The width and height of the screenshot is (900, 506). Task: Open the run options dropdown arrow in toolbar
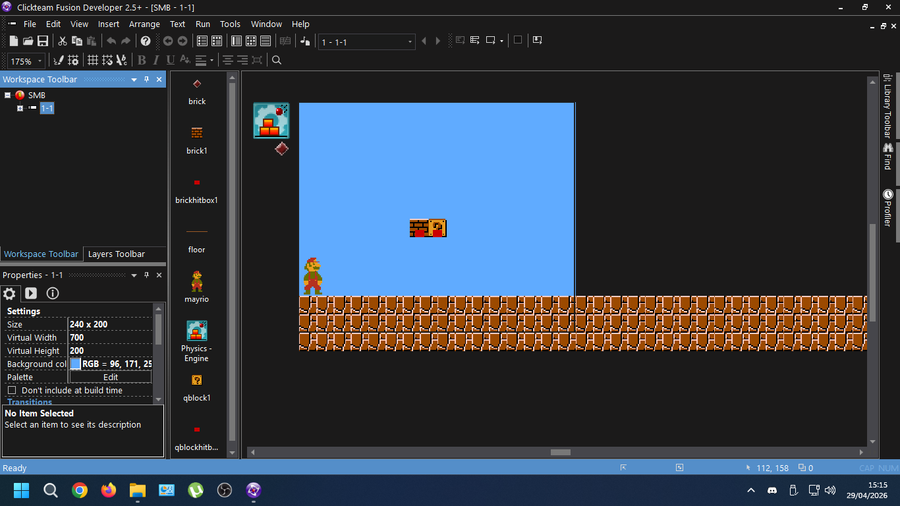point(502,41)
